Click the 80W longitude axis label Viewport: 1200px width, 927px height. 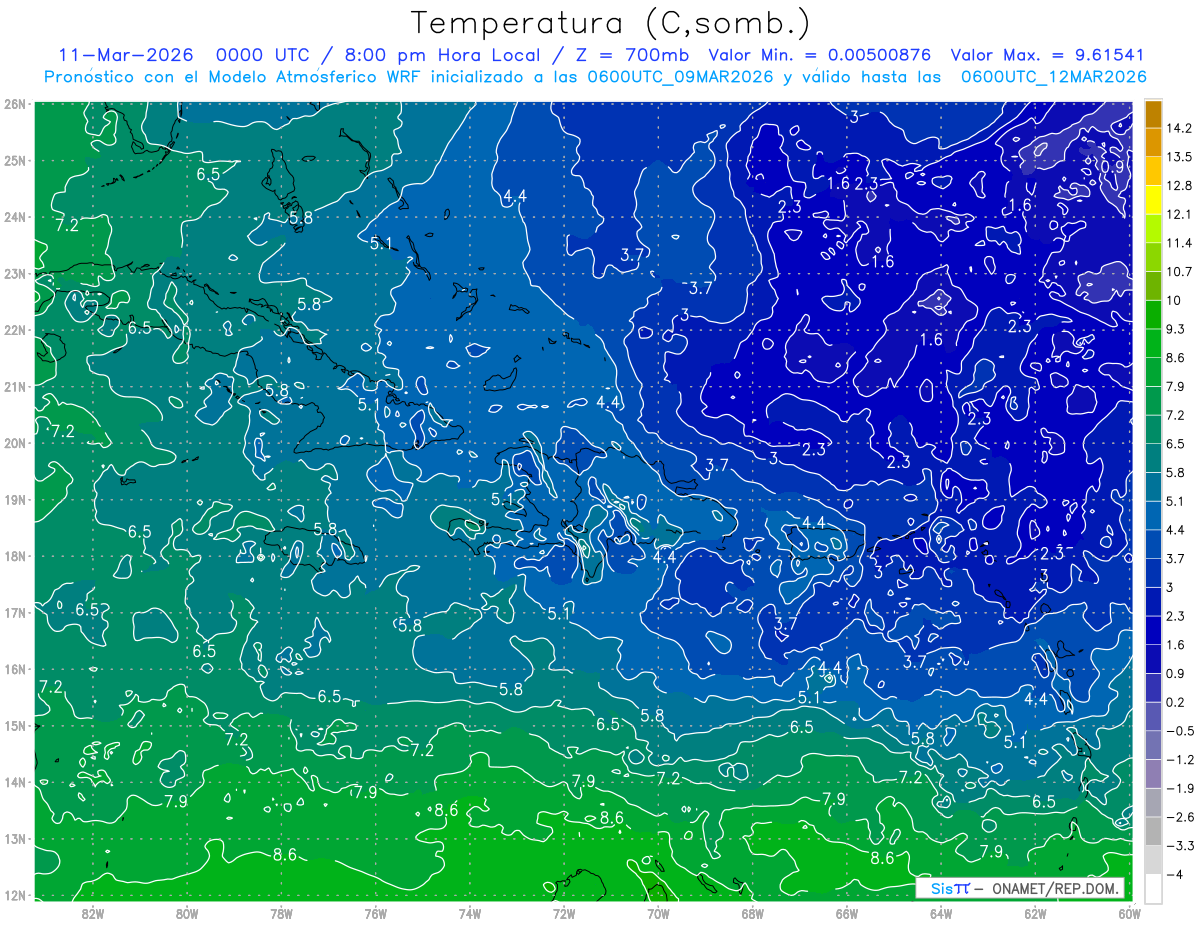[x=186, y=913]
